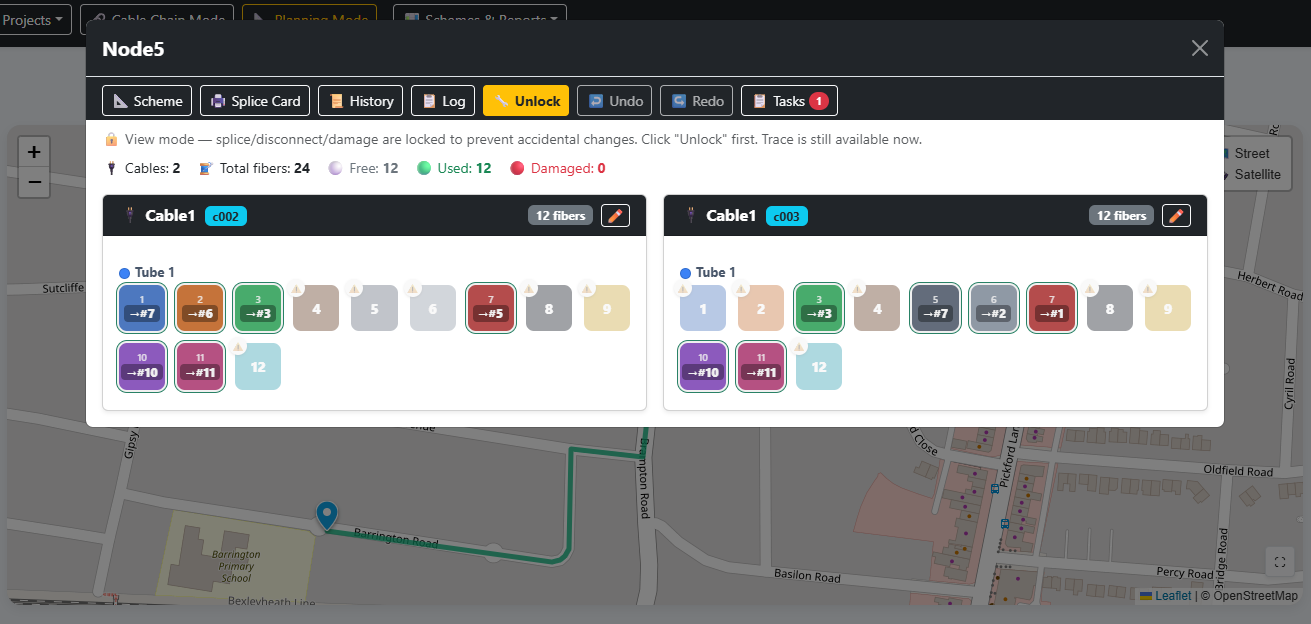Click the Total fibers: 24 stat
Viewport: 1311px width, 624px height.
tap(254, 168)
